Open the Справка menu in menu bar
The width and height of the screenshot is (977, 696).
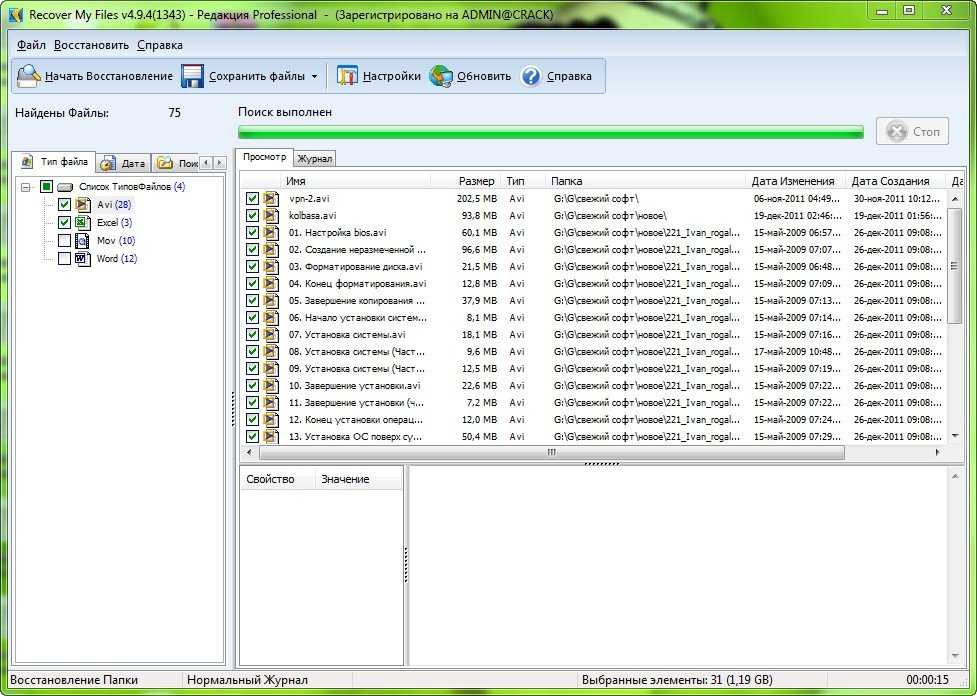point(160,45)
